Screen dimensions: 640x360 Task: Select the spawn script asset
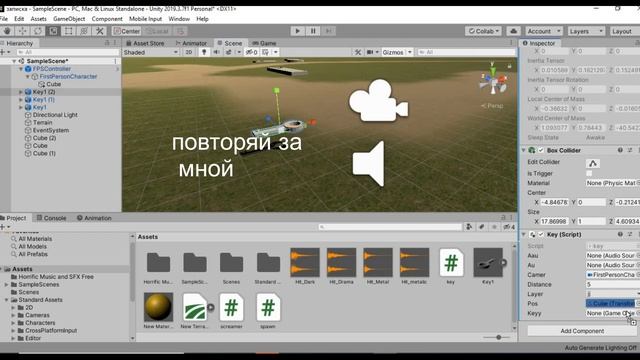[x=268, y=311]
